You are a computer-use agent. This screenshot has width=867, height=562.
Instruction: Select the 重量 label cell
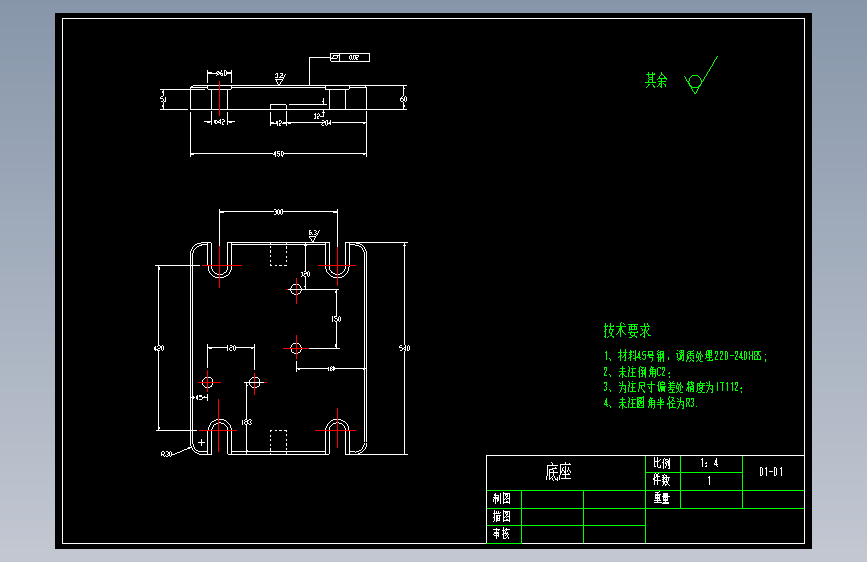pyautogui.click(x=662, y=498)
